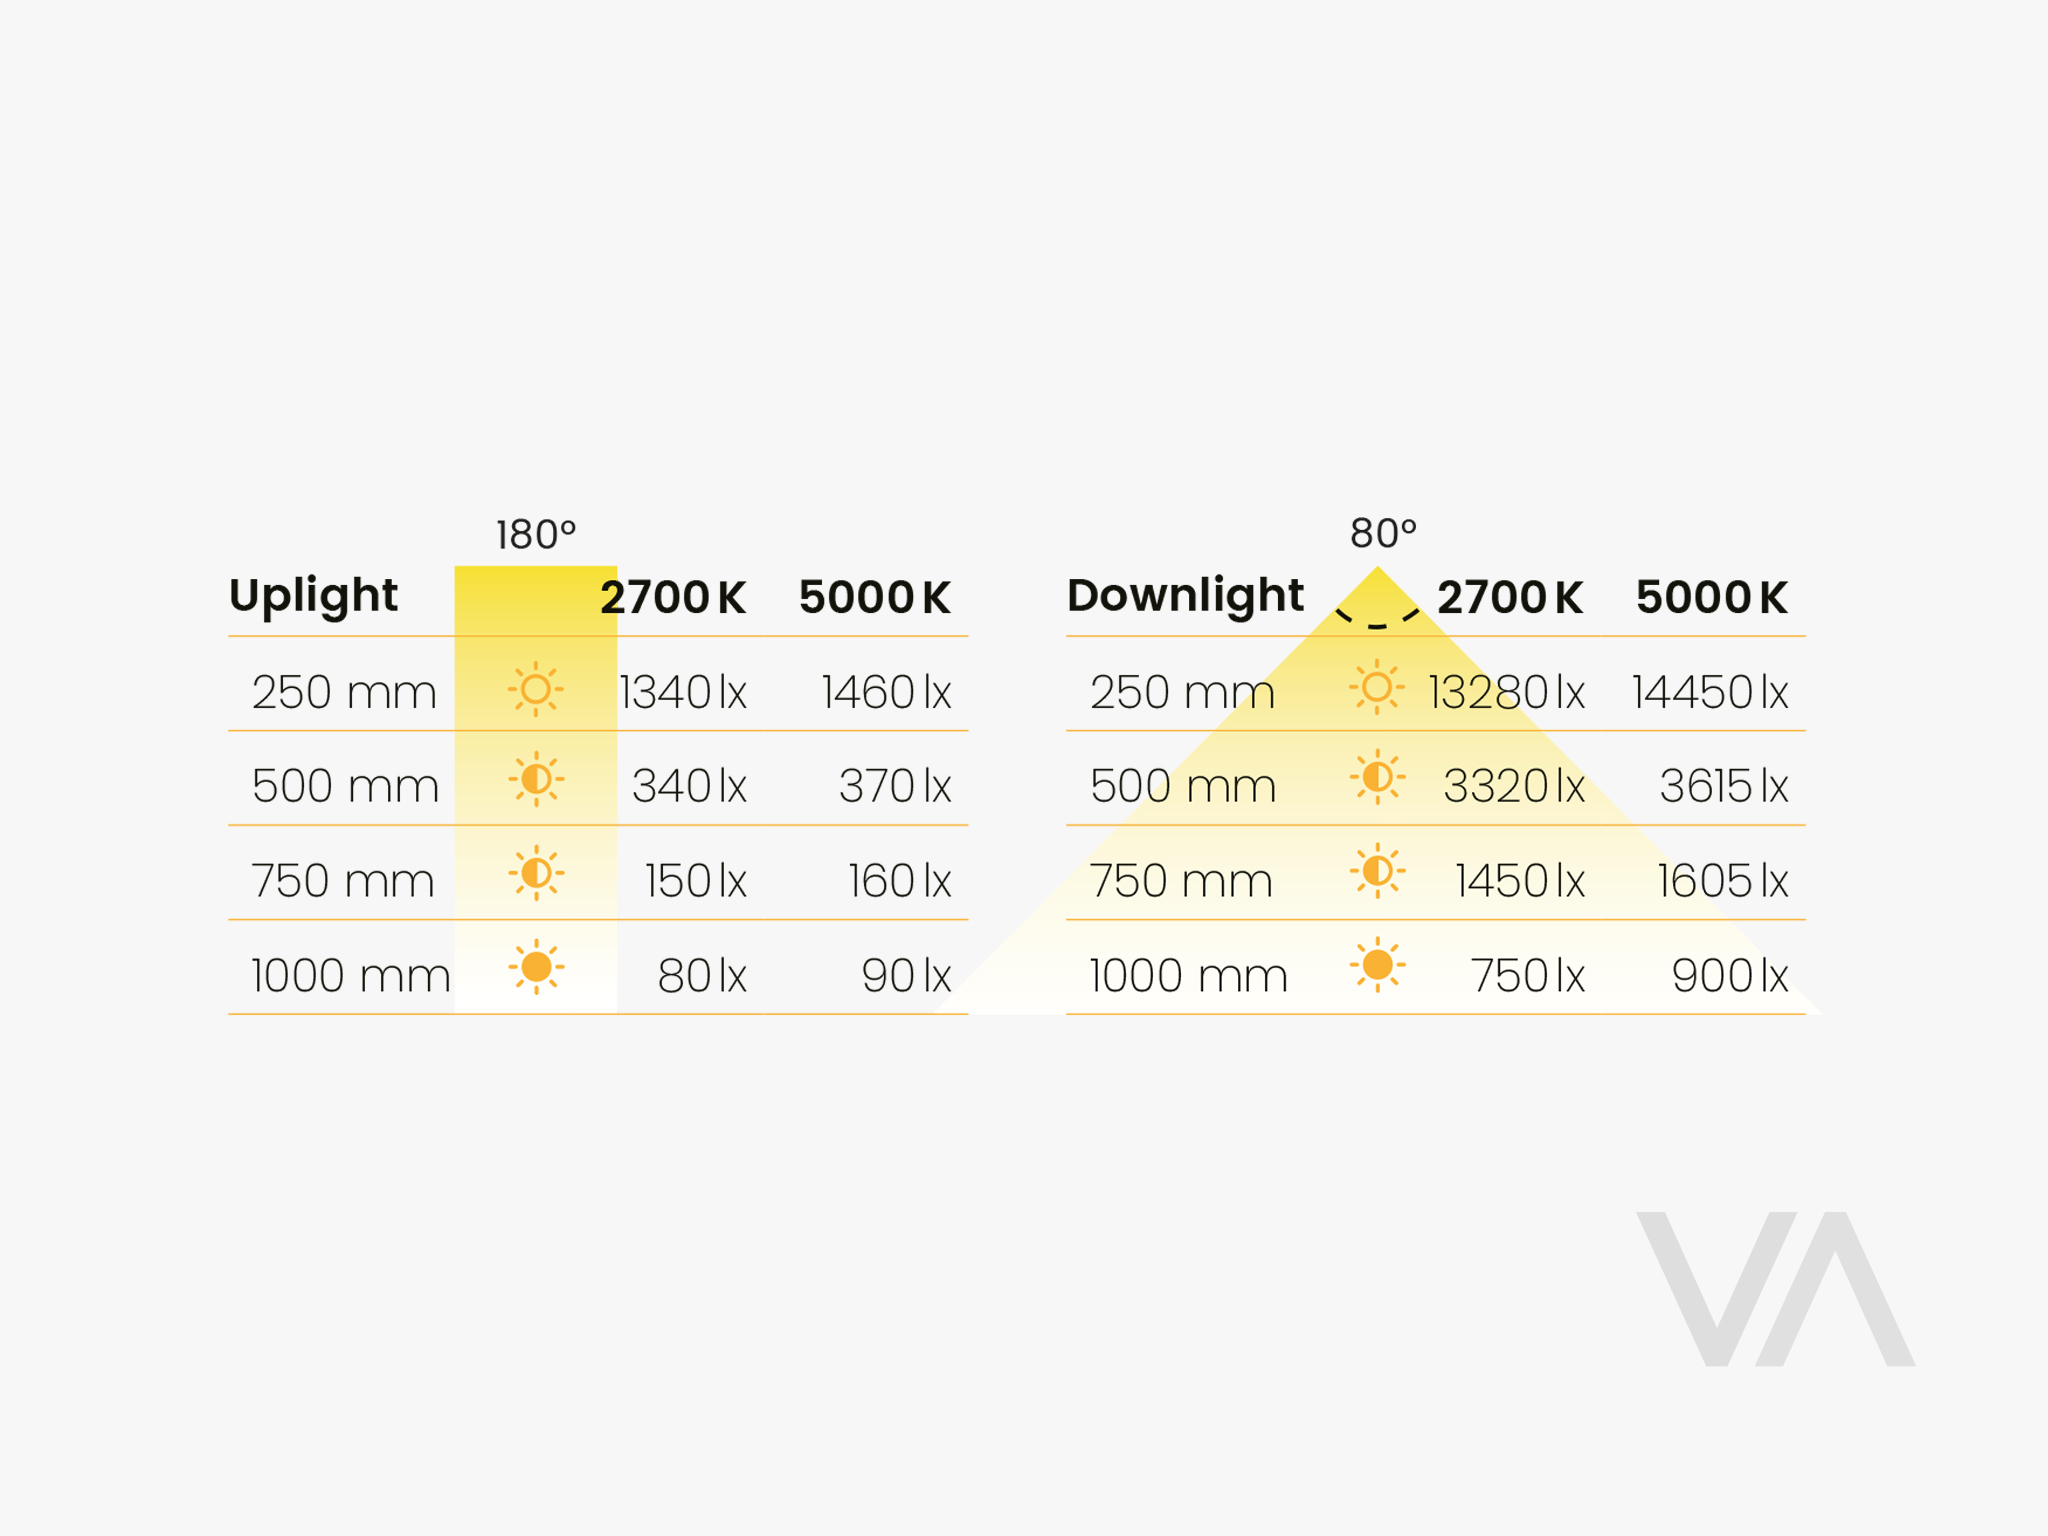
Task: Click the sun icon in Downlight 750 mm row
Action: click(x=1377, y=871)
